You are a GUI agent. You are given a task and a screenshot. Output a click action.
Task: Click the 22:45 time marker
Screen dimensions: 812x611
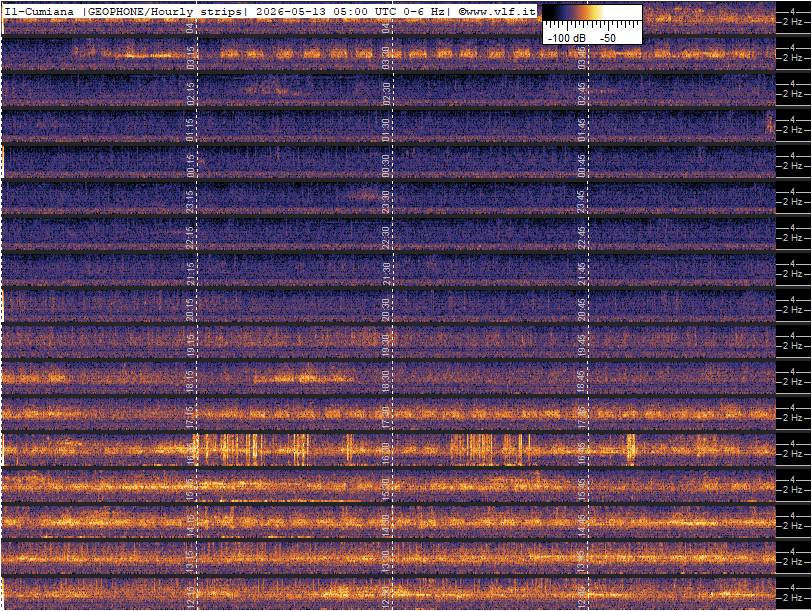(x=582, y=238)
